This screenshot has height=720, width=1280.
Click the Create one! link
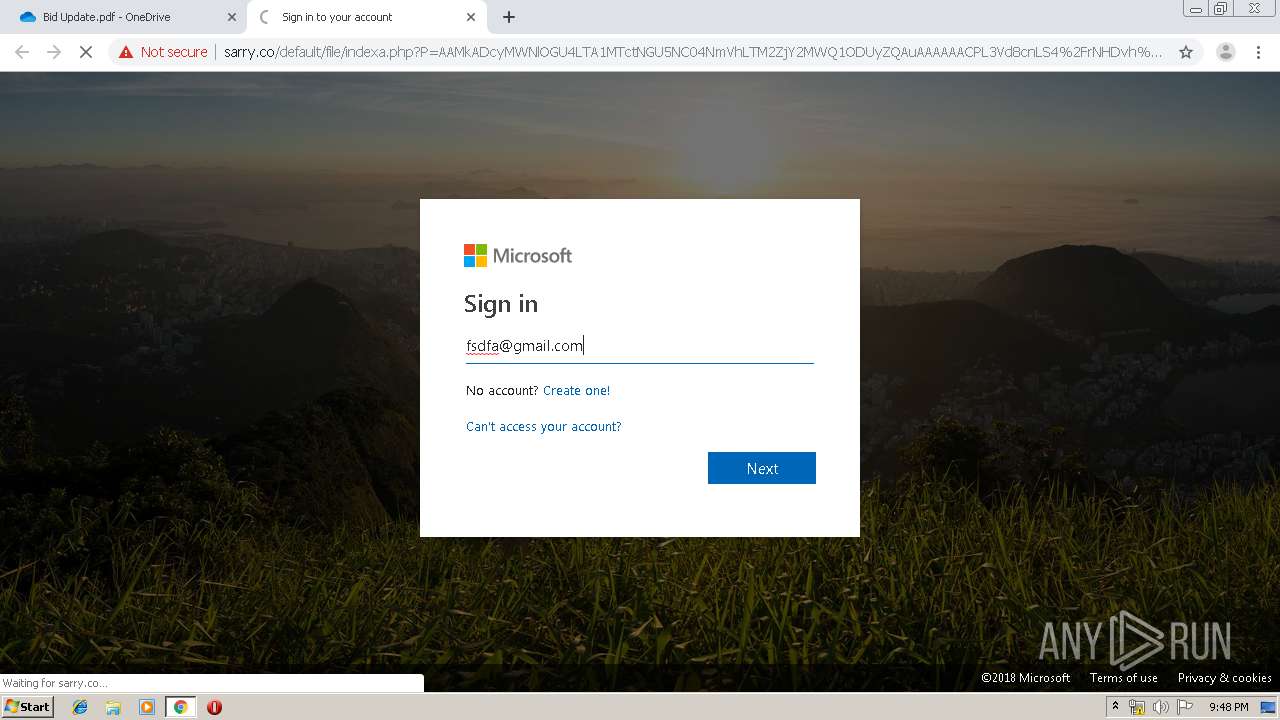[x=576, y=391]
